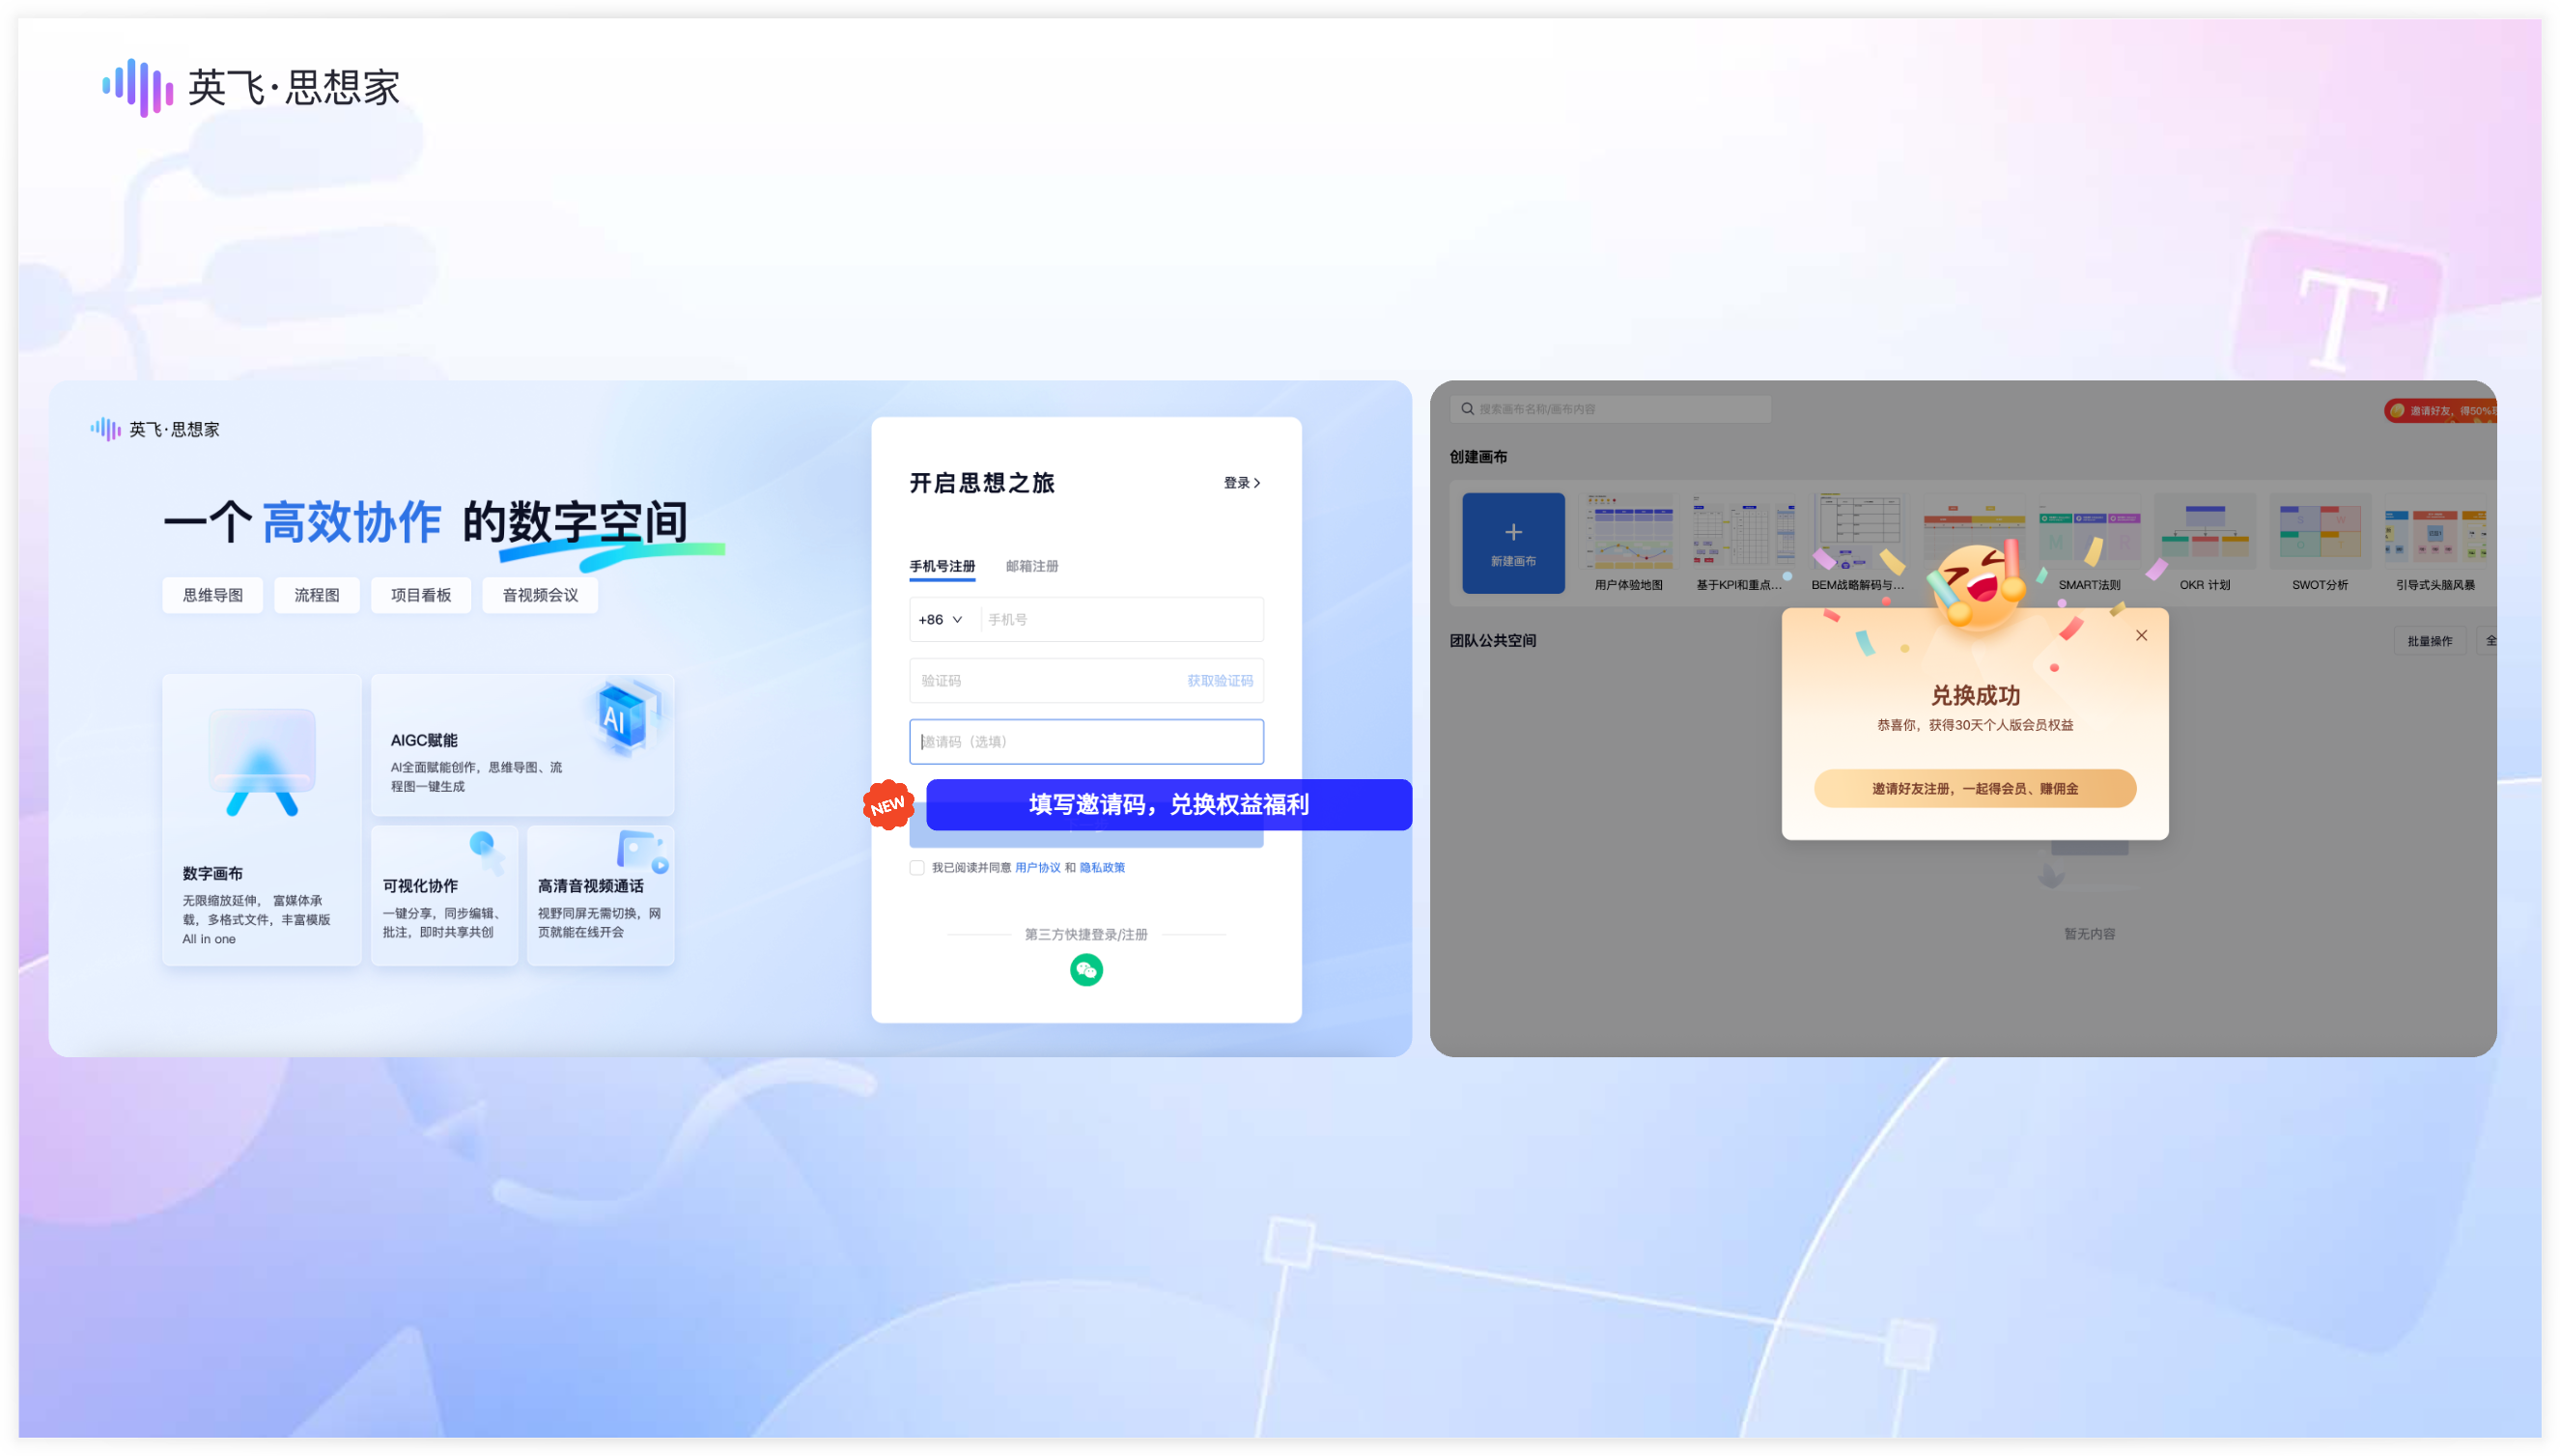
Task: Click the 邀请码（选填）input field
Action: pos(1086,741)
